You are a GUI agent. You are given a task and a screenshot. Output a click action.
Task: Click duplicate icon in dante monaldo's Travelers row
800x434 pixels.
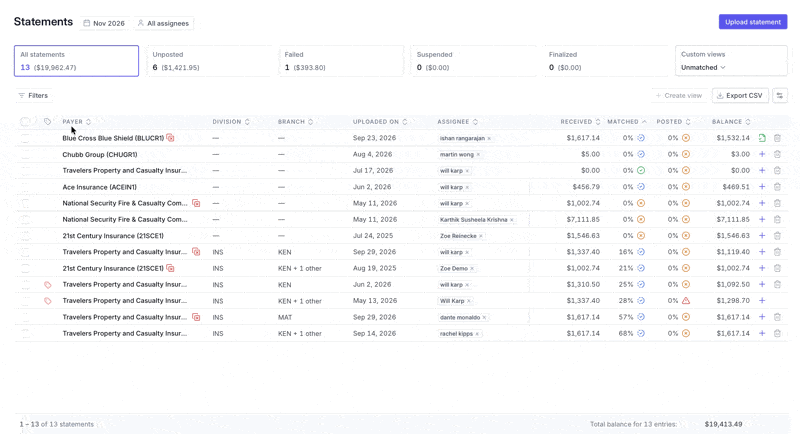click(196, 317)
